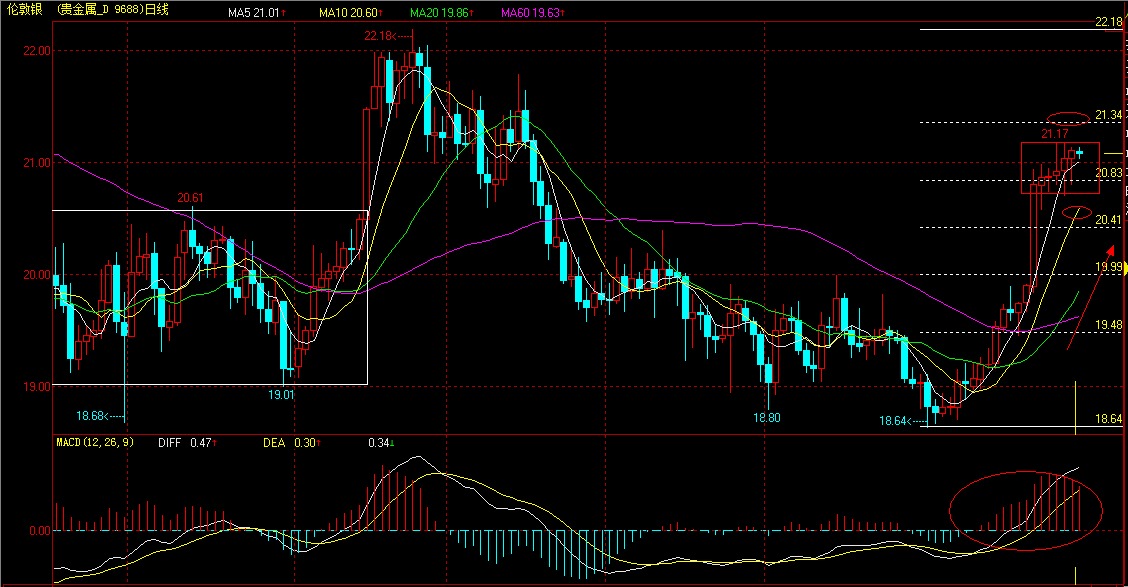Image resolution: width=1128 pixels, height=587 pixels.
Task: Click the 22.18 high price annotation
Action: (380, 36)
